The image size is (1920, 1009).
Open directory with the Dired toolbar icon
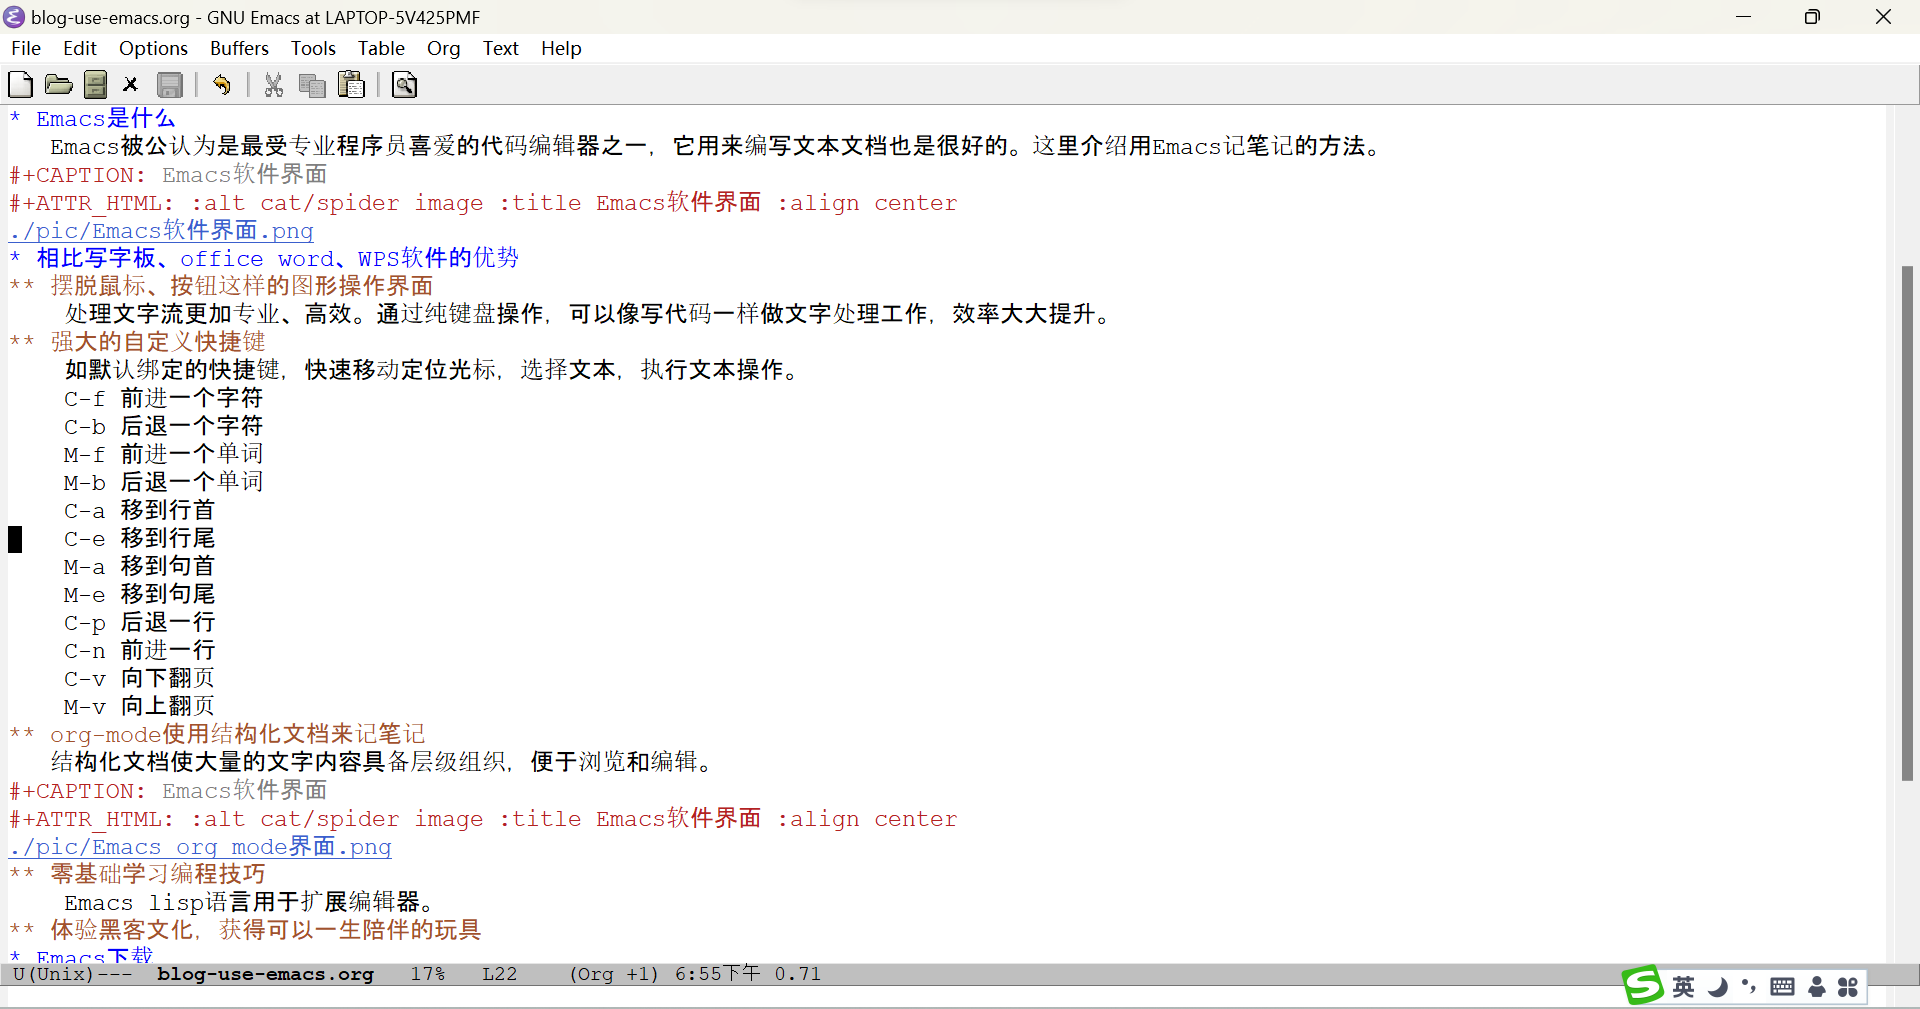[96, 85]
